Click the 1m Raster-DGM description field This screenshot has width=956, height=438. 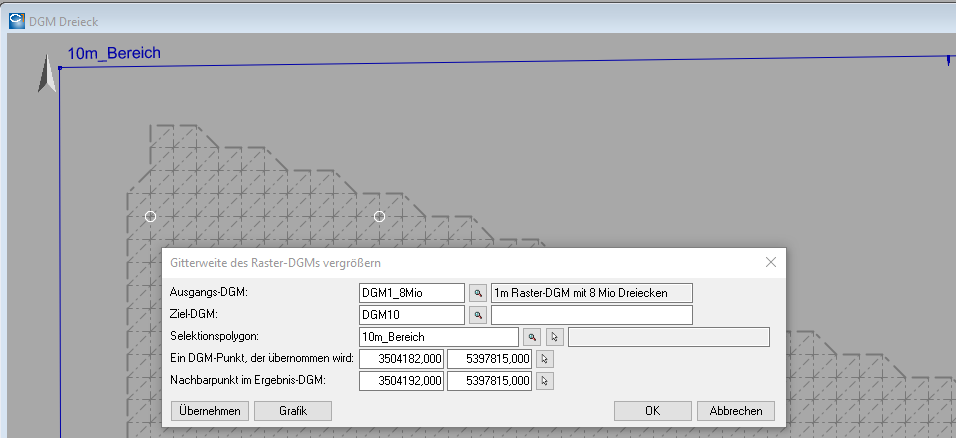point(591,293)
